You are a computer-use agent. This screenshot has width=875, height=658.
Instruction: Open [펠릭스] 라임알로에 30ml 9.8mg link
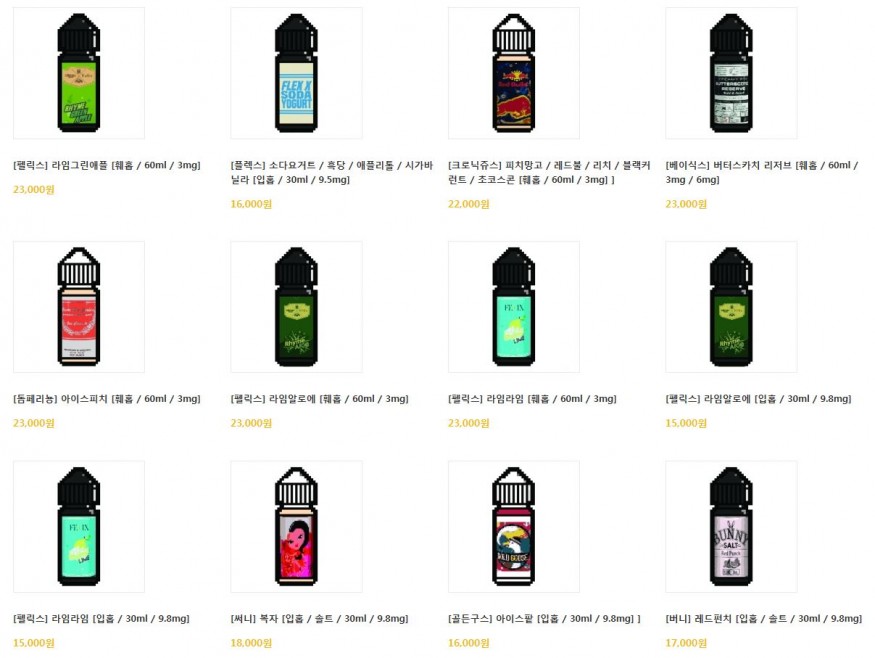[x=758, y=399]
